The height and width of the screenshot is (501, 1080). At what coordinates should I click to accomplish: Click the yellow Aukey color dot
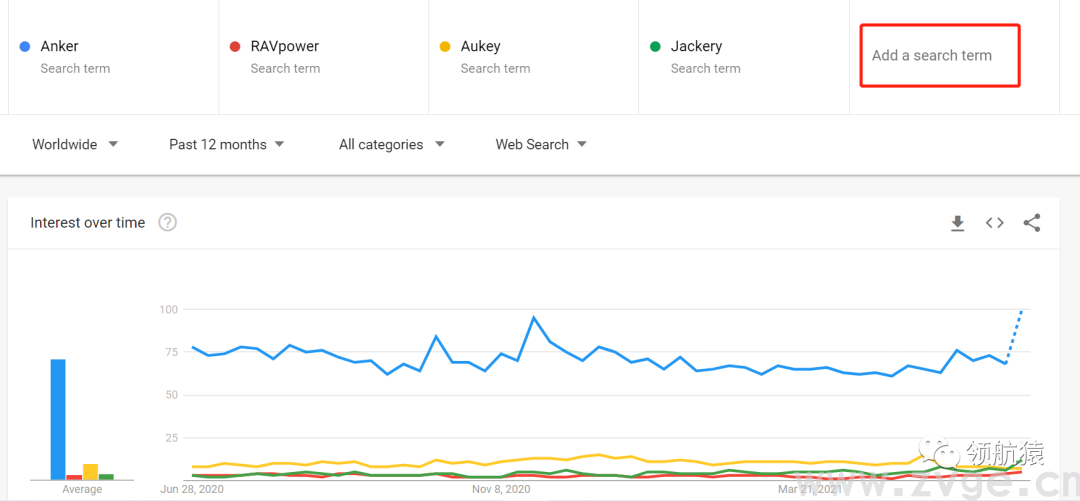[x=445, y=47]
